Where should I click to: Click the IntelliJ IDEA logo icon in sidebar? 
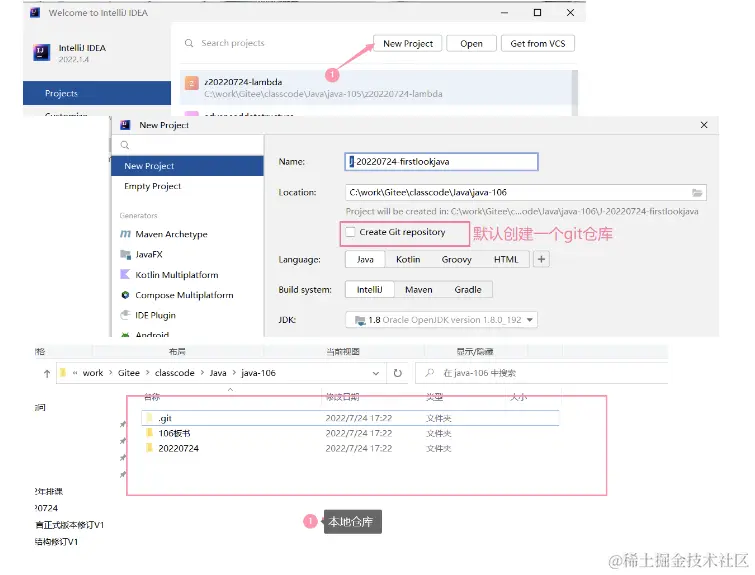point(41,52)
